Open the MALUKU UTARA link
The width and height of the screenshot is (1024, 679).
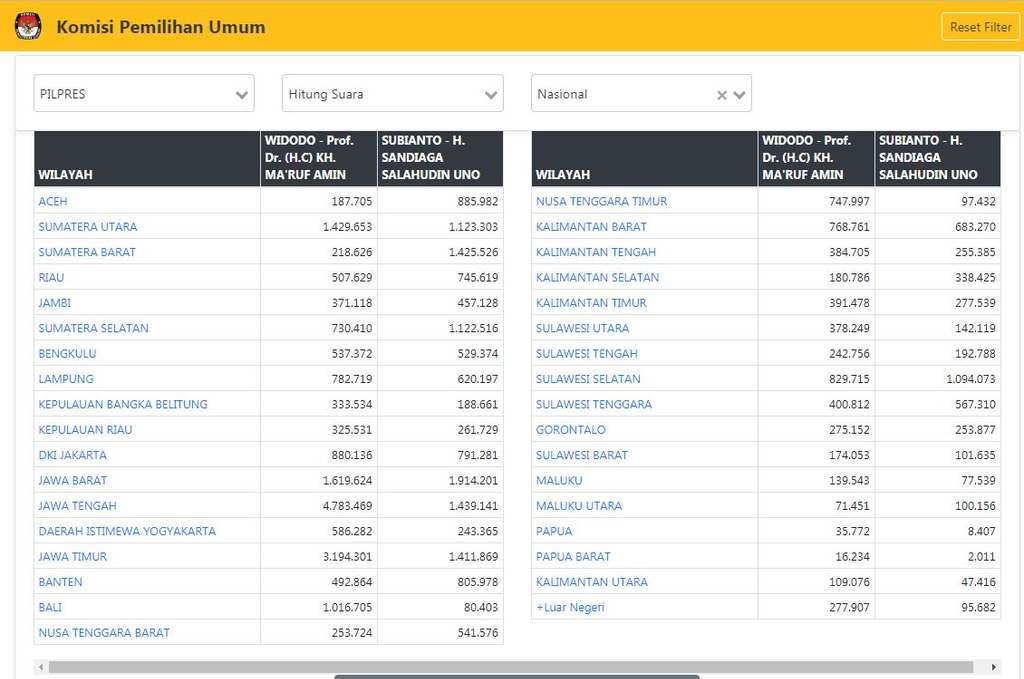coord(579,506)
